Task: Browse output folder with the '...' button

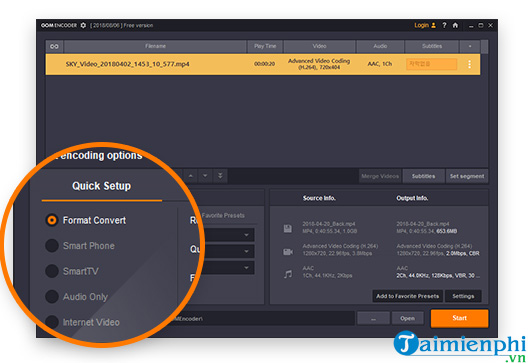Action: (x=373, y=319)
